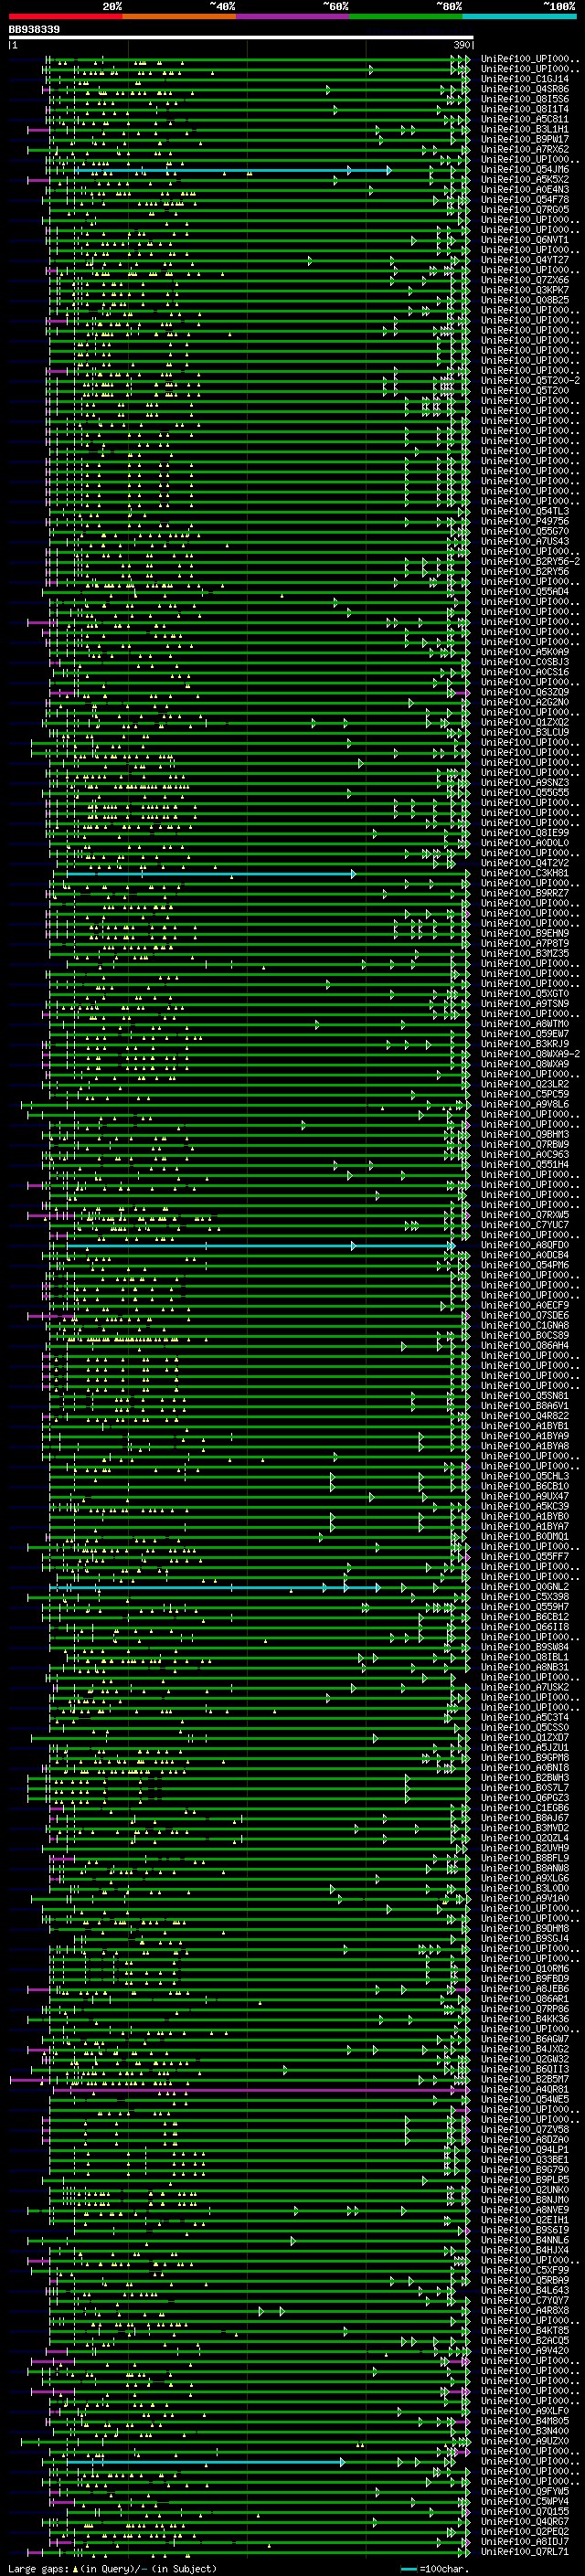Select the UniRef100_A7RX62 label
Screen dimensions: 585x2576
525,149
